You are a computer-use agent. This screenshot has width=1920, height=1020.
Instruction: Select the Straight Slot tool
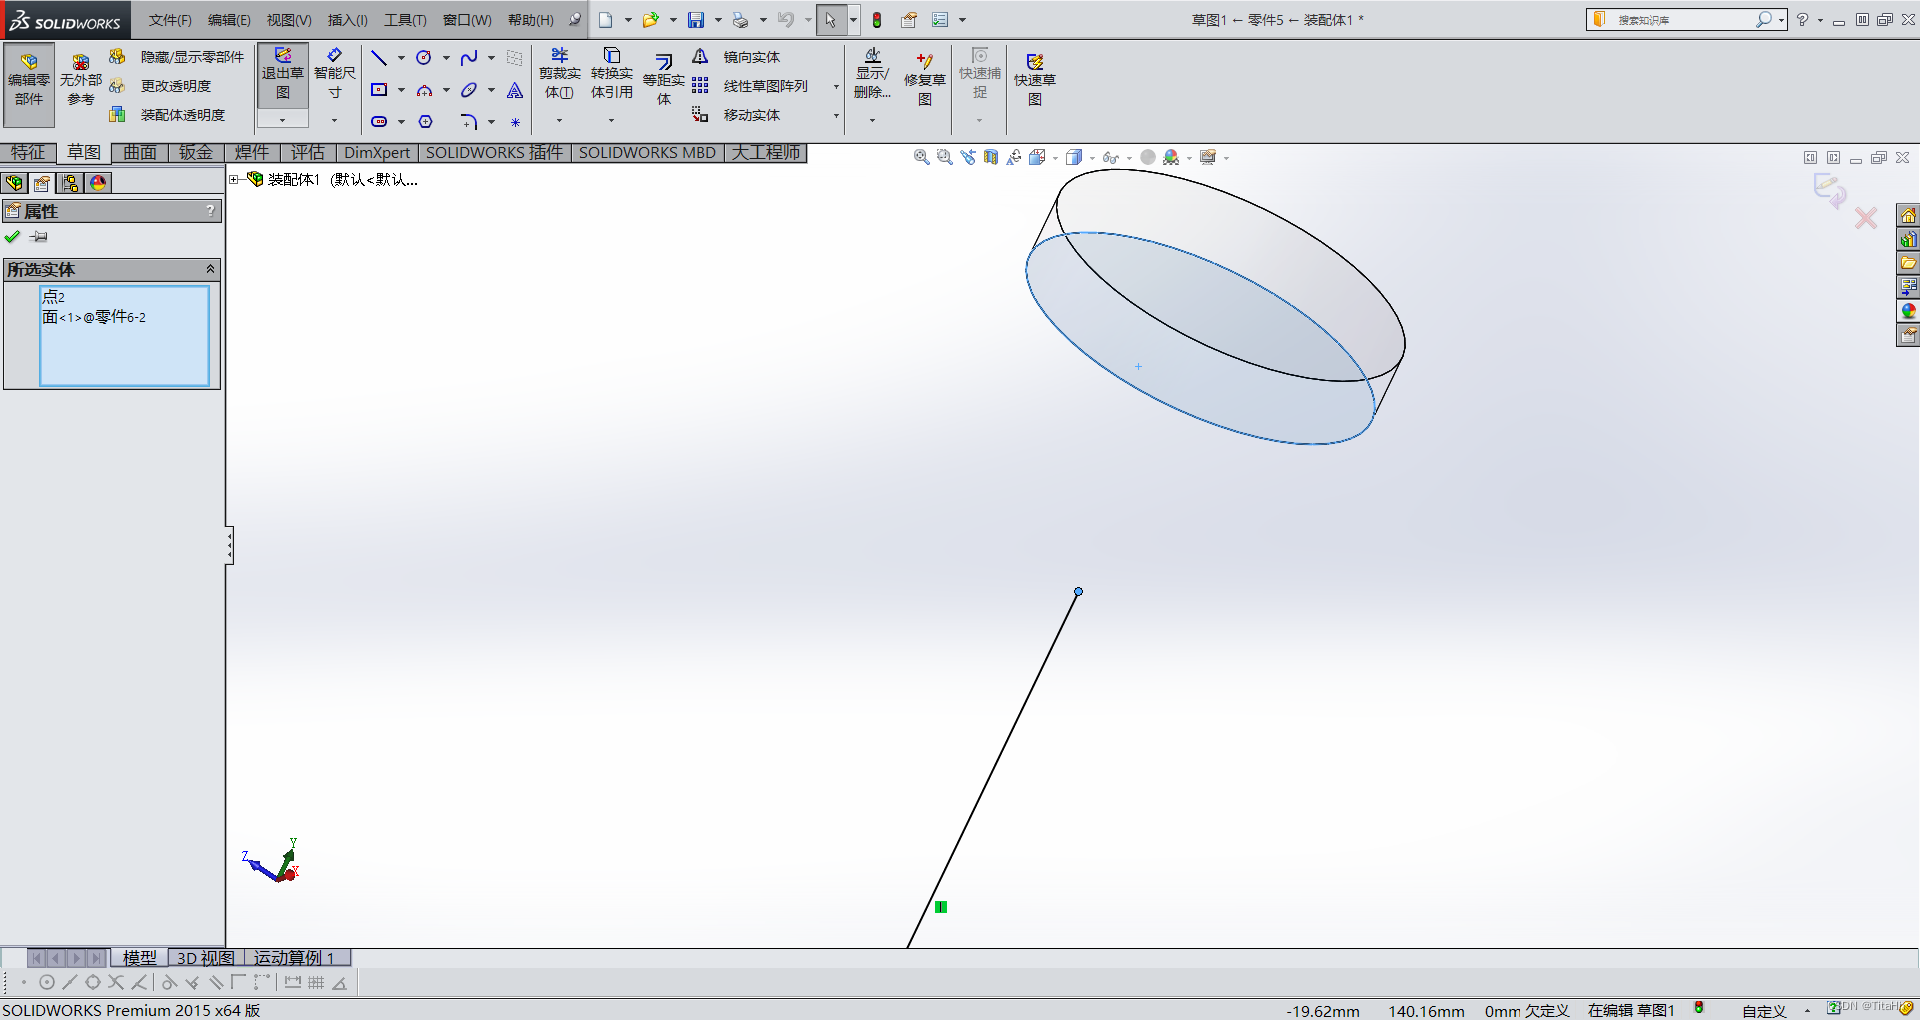[x=379, y=122]
